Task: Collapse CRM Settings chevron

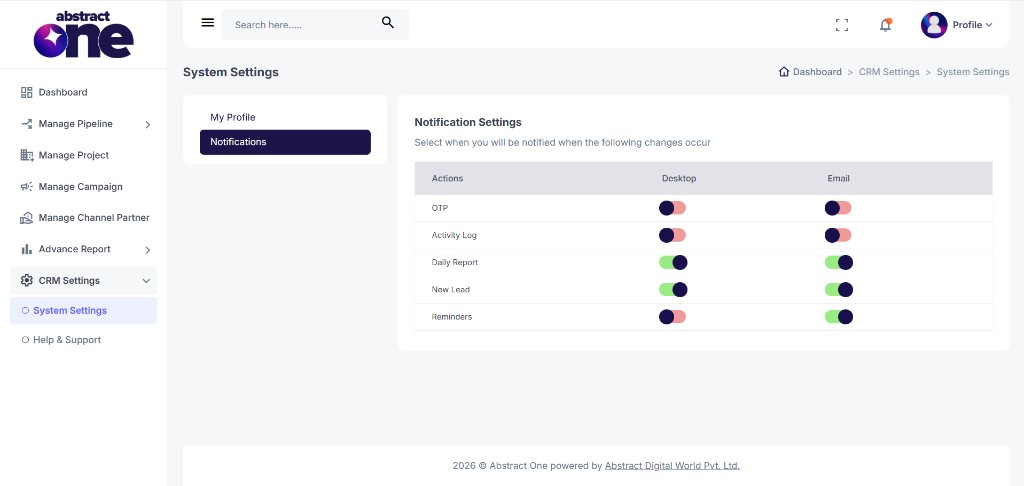Action: click(x=146, y=281)
